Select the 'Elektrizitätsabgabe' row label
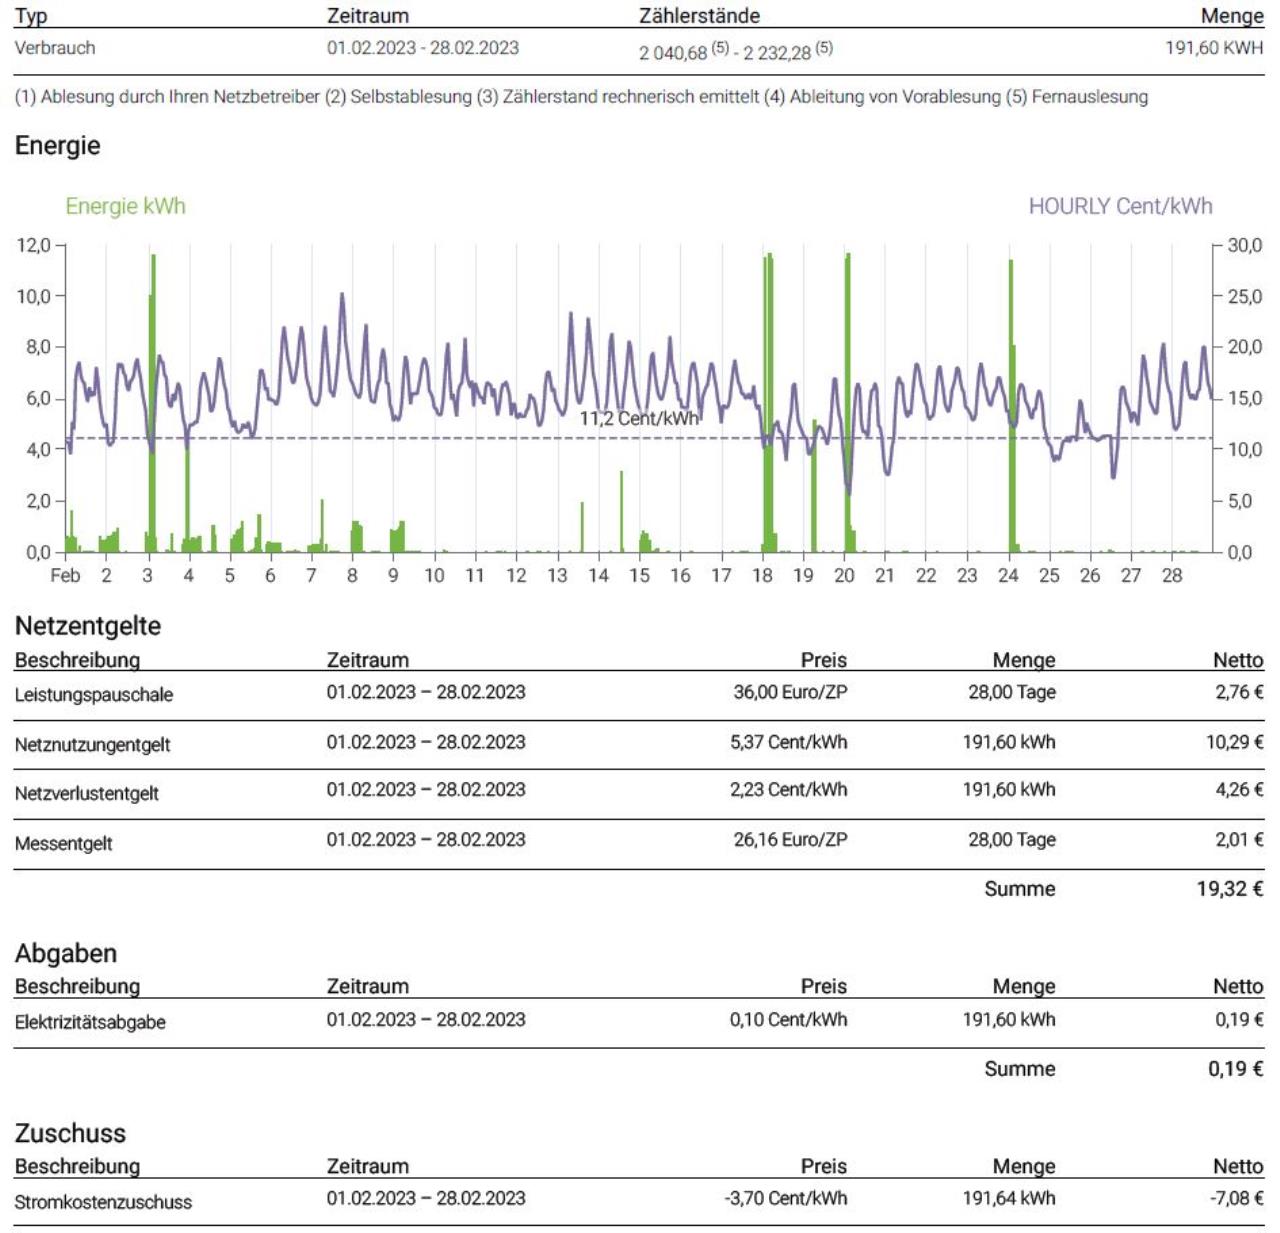The image size is (1280, 1233). click(90, 1022)
